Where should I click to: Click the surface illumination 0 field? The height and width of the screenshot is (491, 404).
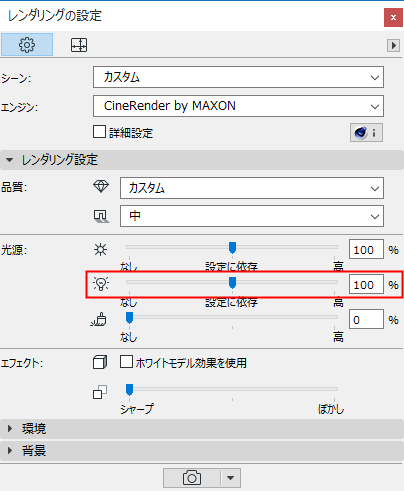pos(366,319)
